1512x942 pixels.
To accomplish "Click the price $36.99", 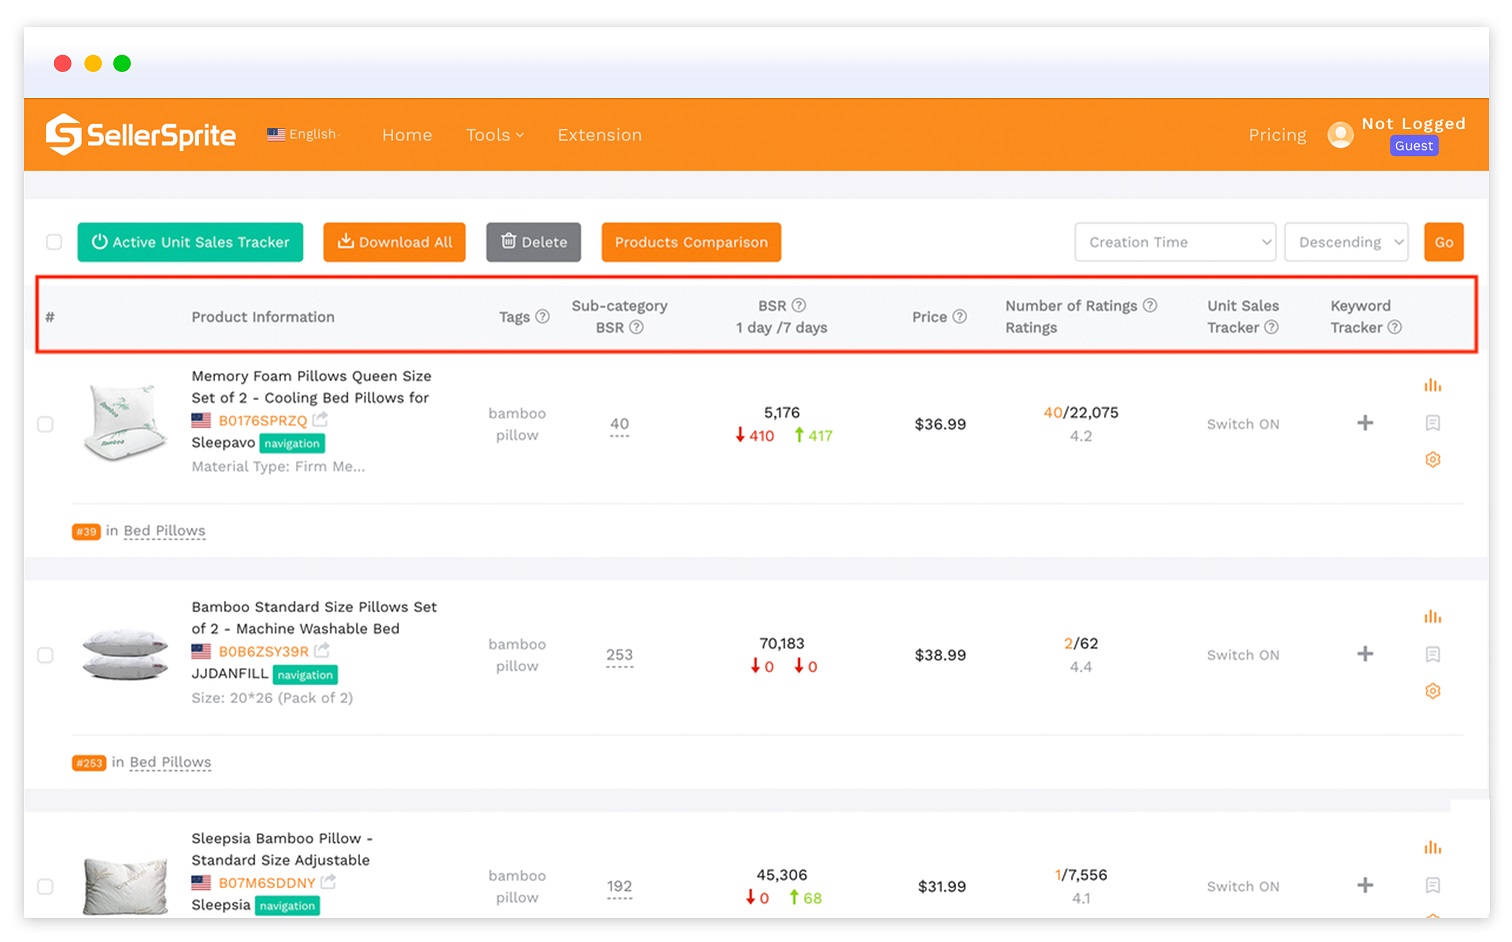I will pyautogui.click(x=940, y=424).
